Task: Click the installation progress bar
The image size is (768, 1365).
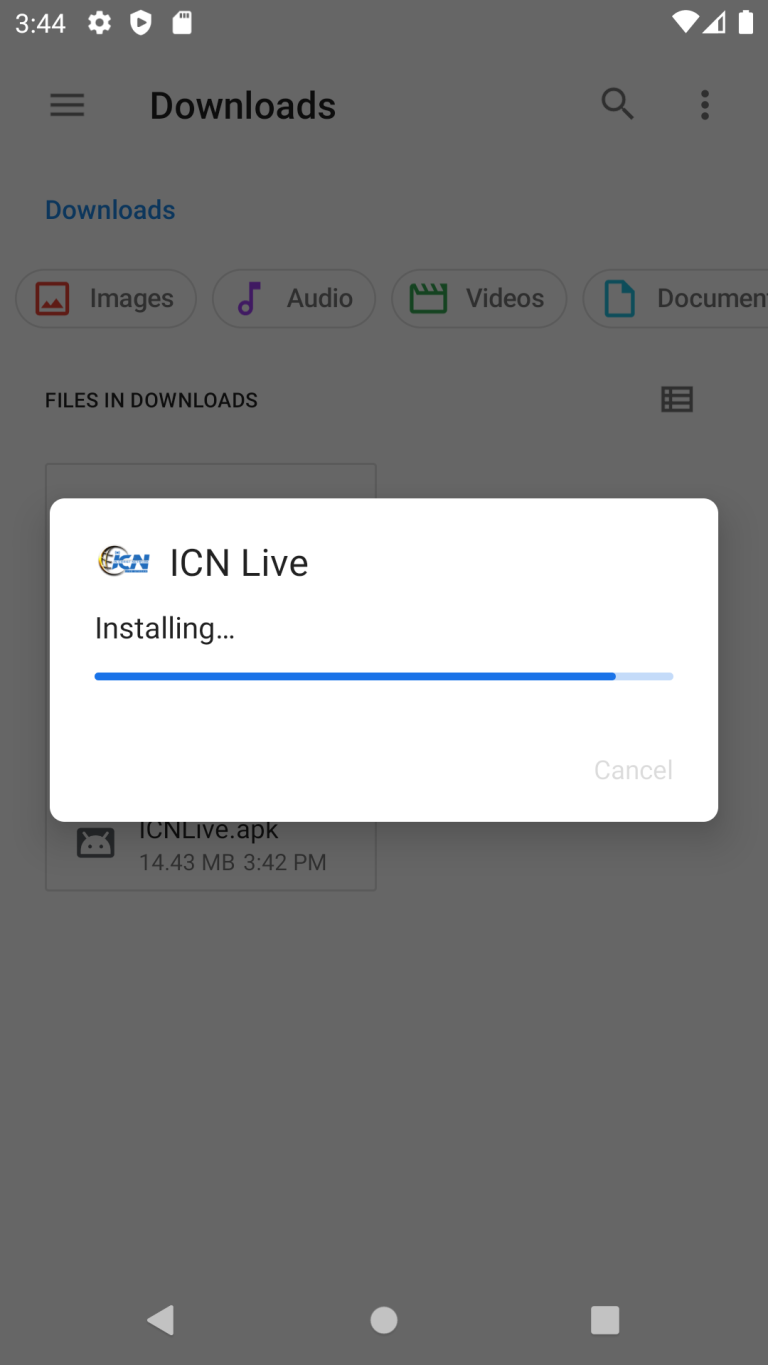Action: point(384,677)
